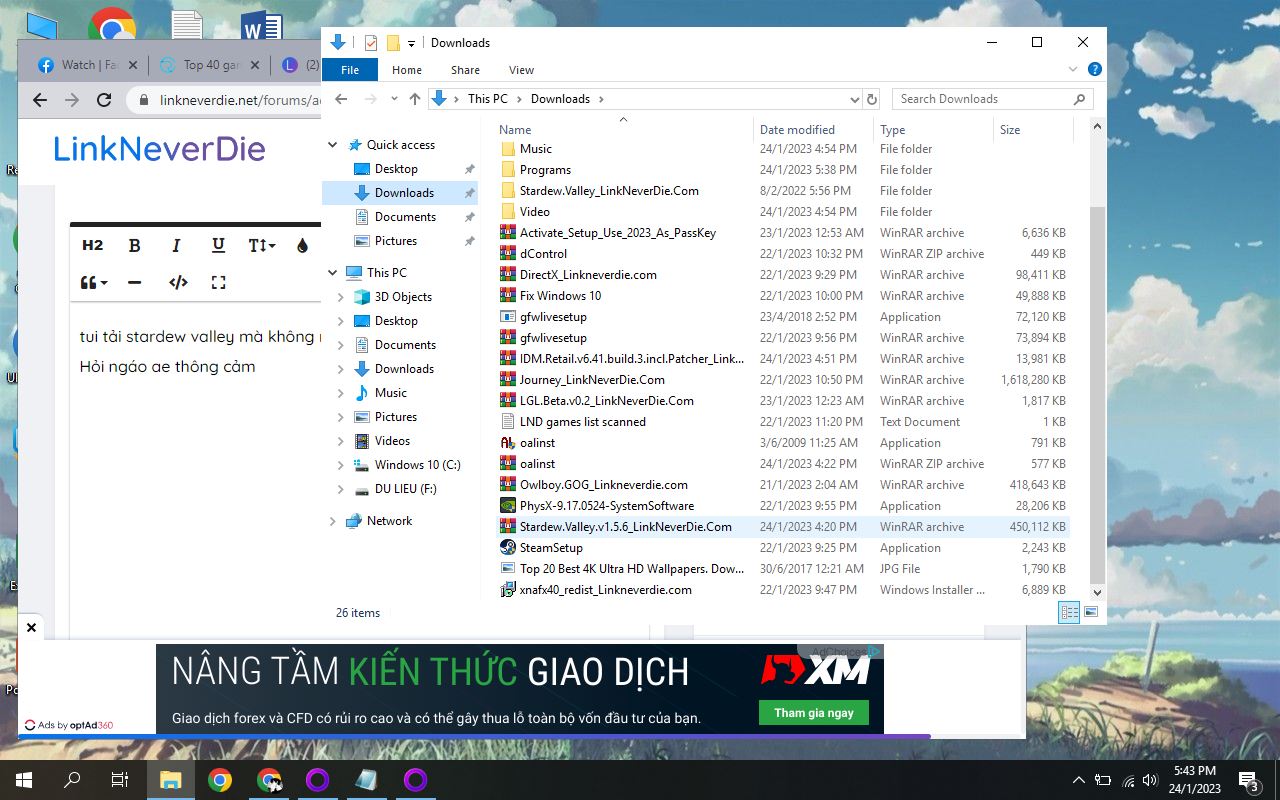Refresh the Downloads folder view
The width and height of the screenshot is (1280, 800).
[x=871, y=99]
